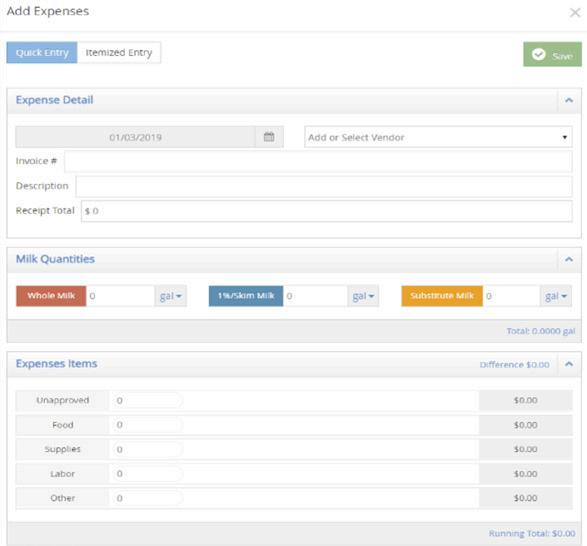Change Whole Milk unit from gal
587x546 pixels.
(171, 296)
